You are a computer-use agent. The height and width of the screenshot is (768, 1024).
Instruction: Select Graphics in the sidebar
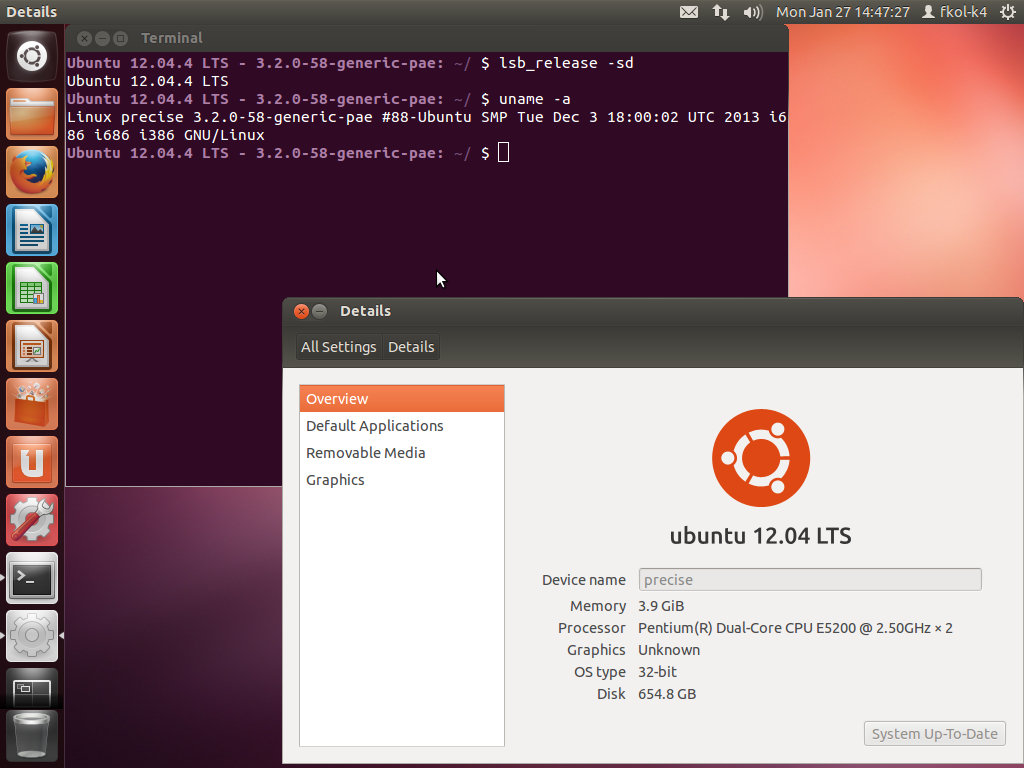point(402,480)
